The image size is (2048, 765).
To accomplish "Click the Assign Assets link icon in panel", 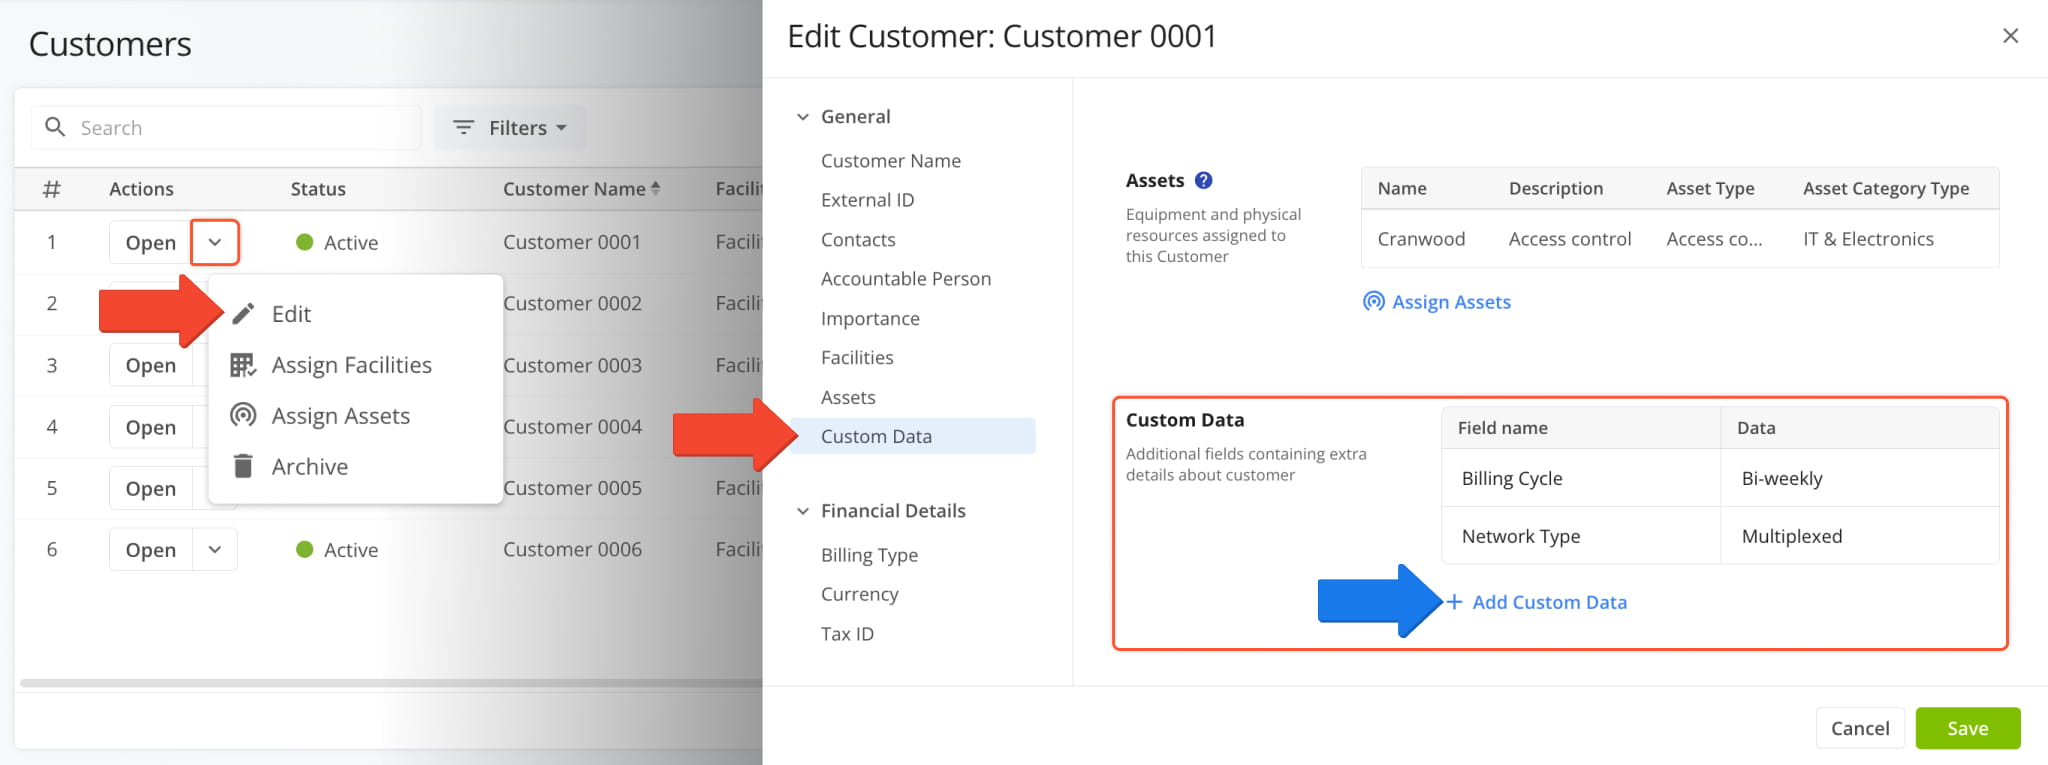I will [1374, 301].
